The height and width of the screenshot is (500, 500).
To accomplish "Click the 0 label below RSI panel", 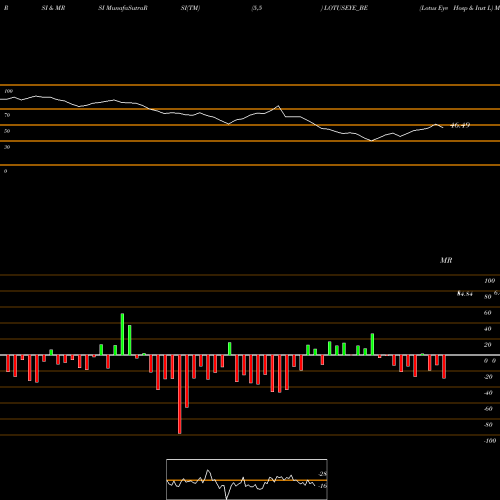I will [x=5, y=171].
